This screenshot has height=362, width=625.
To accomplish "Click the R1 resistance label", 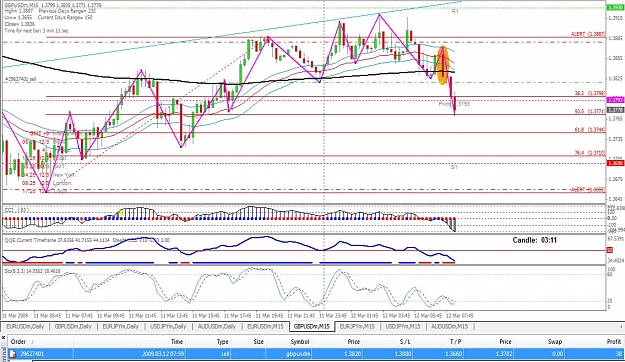I will [x=455, y=11].
